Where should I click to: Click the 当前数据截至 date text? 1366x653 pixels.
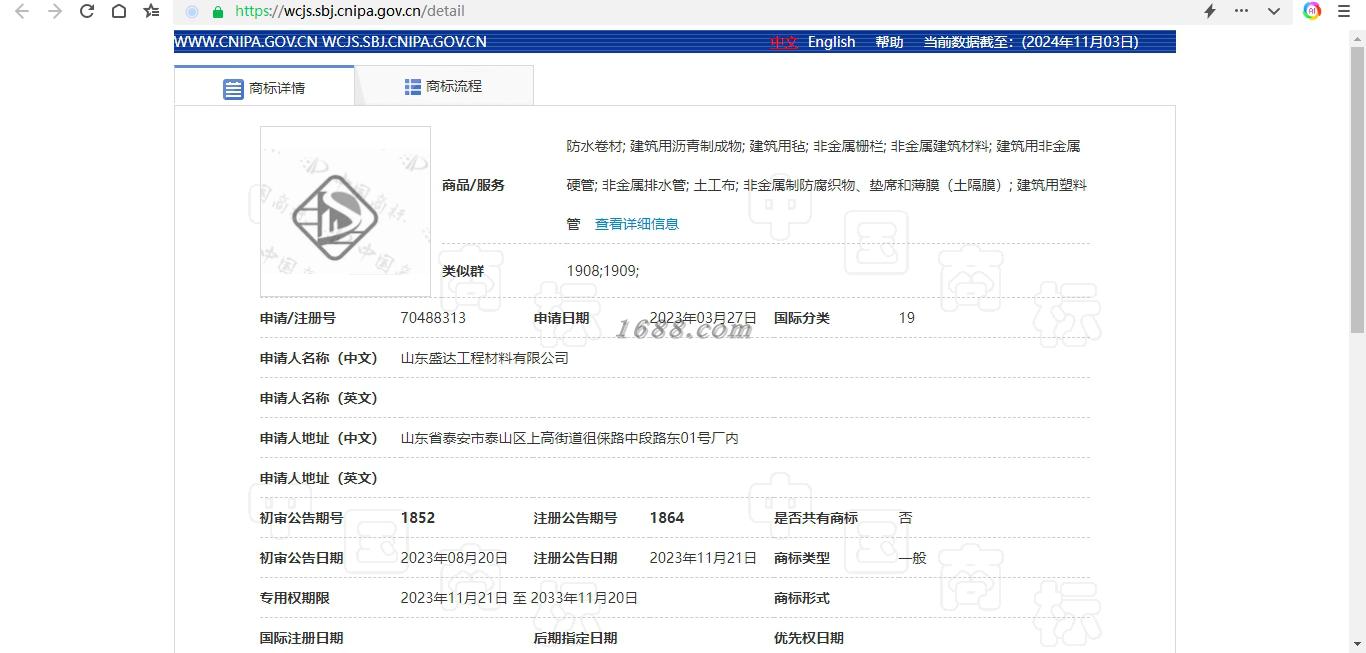[1031, 42]
